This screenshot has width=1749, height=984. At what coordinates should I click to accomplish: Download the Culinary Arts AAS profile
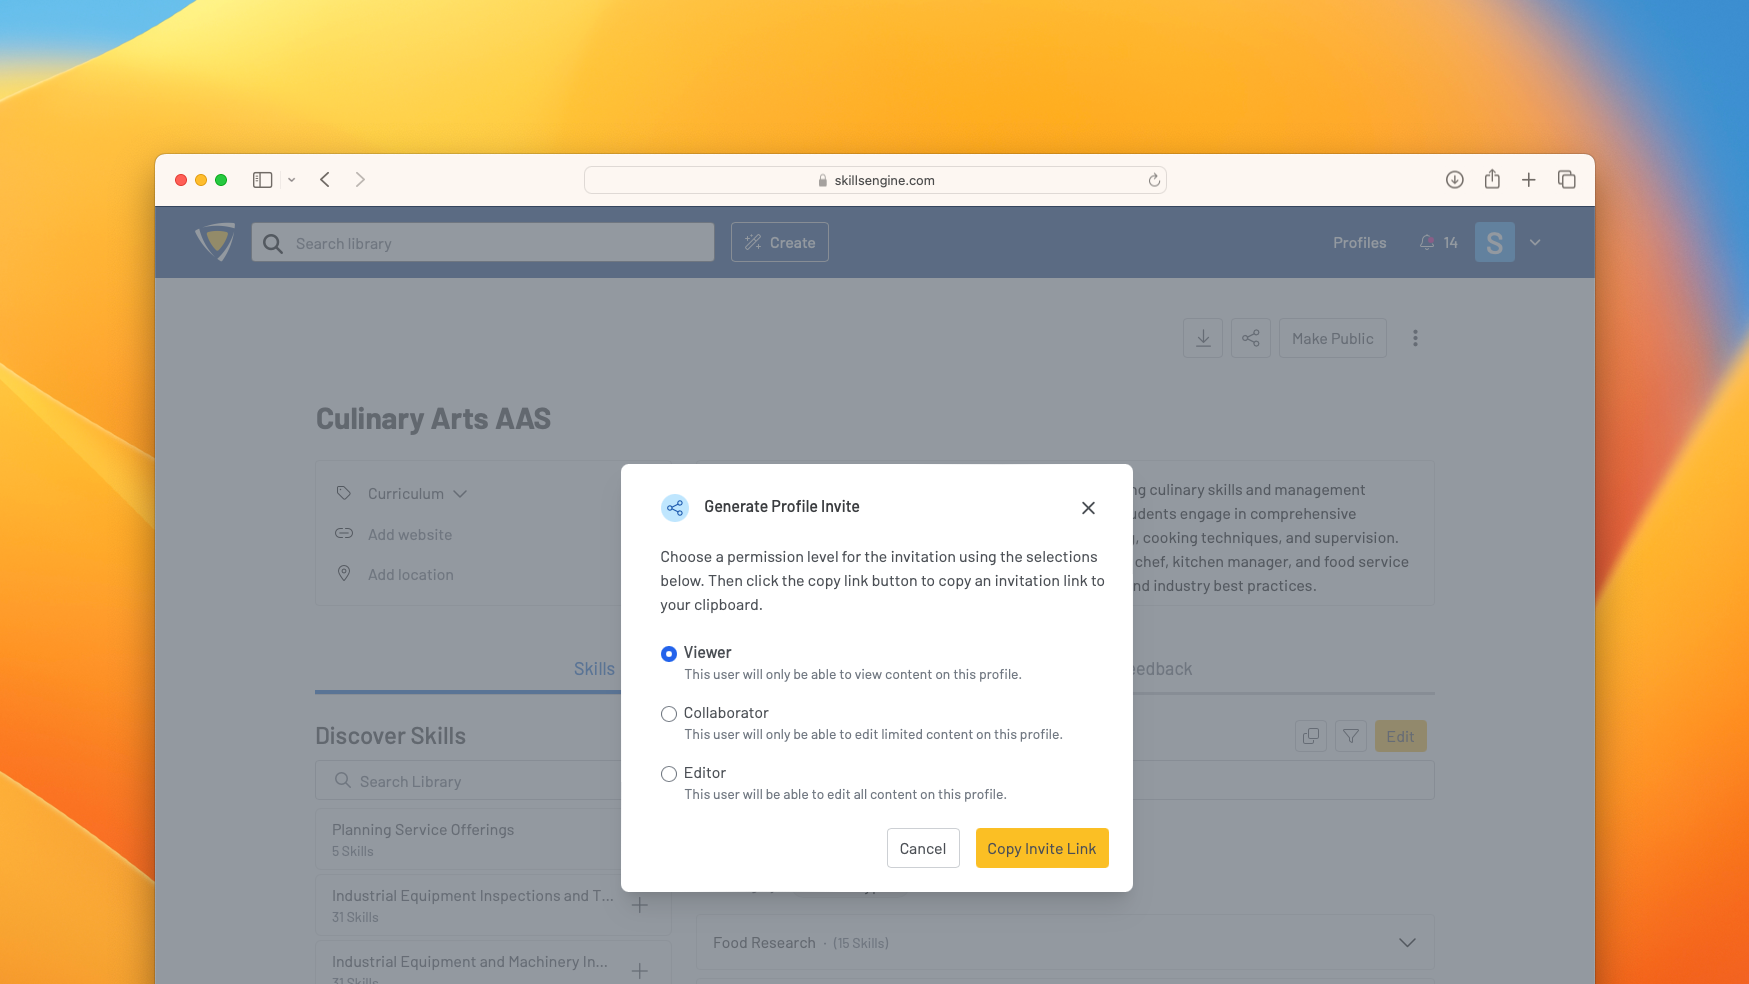click(x=1203, y=338)
